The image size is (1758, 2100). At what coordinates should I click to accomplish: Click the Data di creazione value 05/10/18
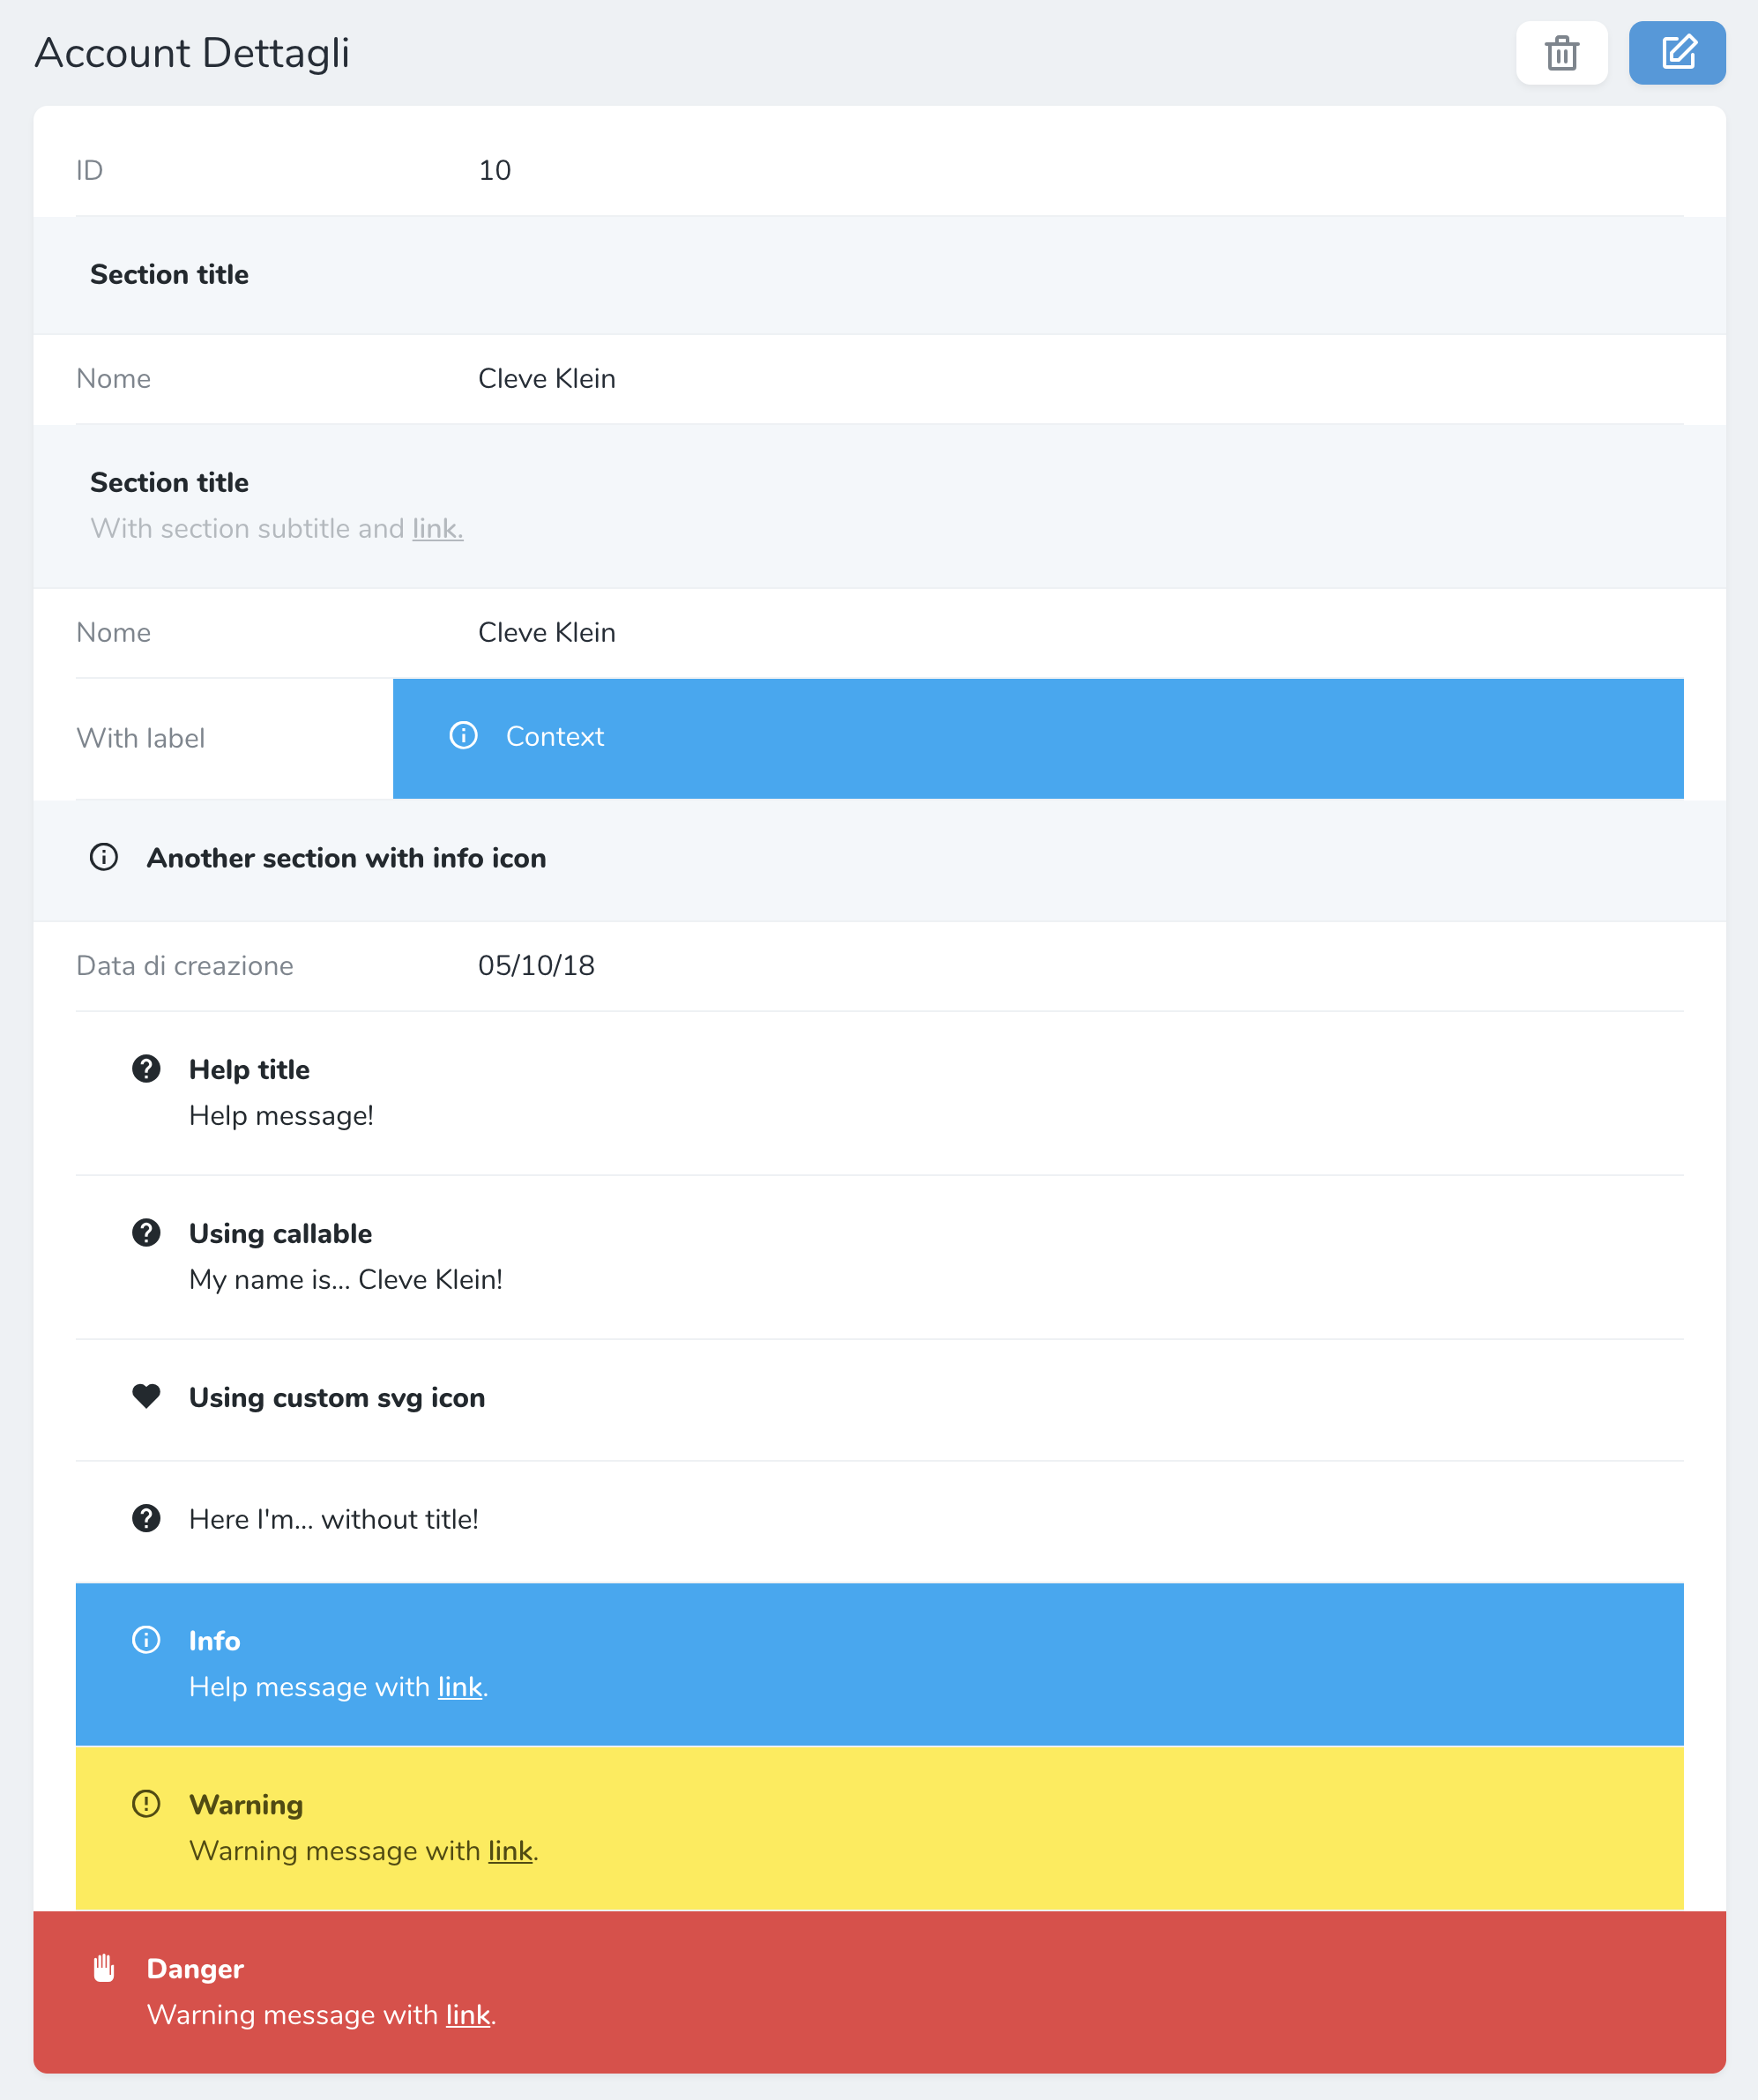coord(536,966)
